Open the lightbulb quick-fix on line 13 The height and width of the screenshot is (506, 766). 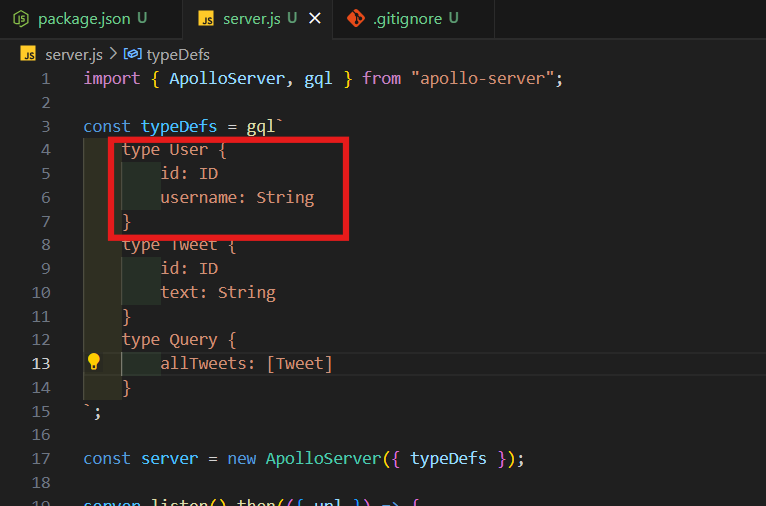coord(93,362)
